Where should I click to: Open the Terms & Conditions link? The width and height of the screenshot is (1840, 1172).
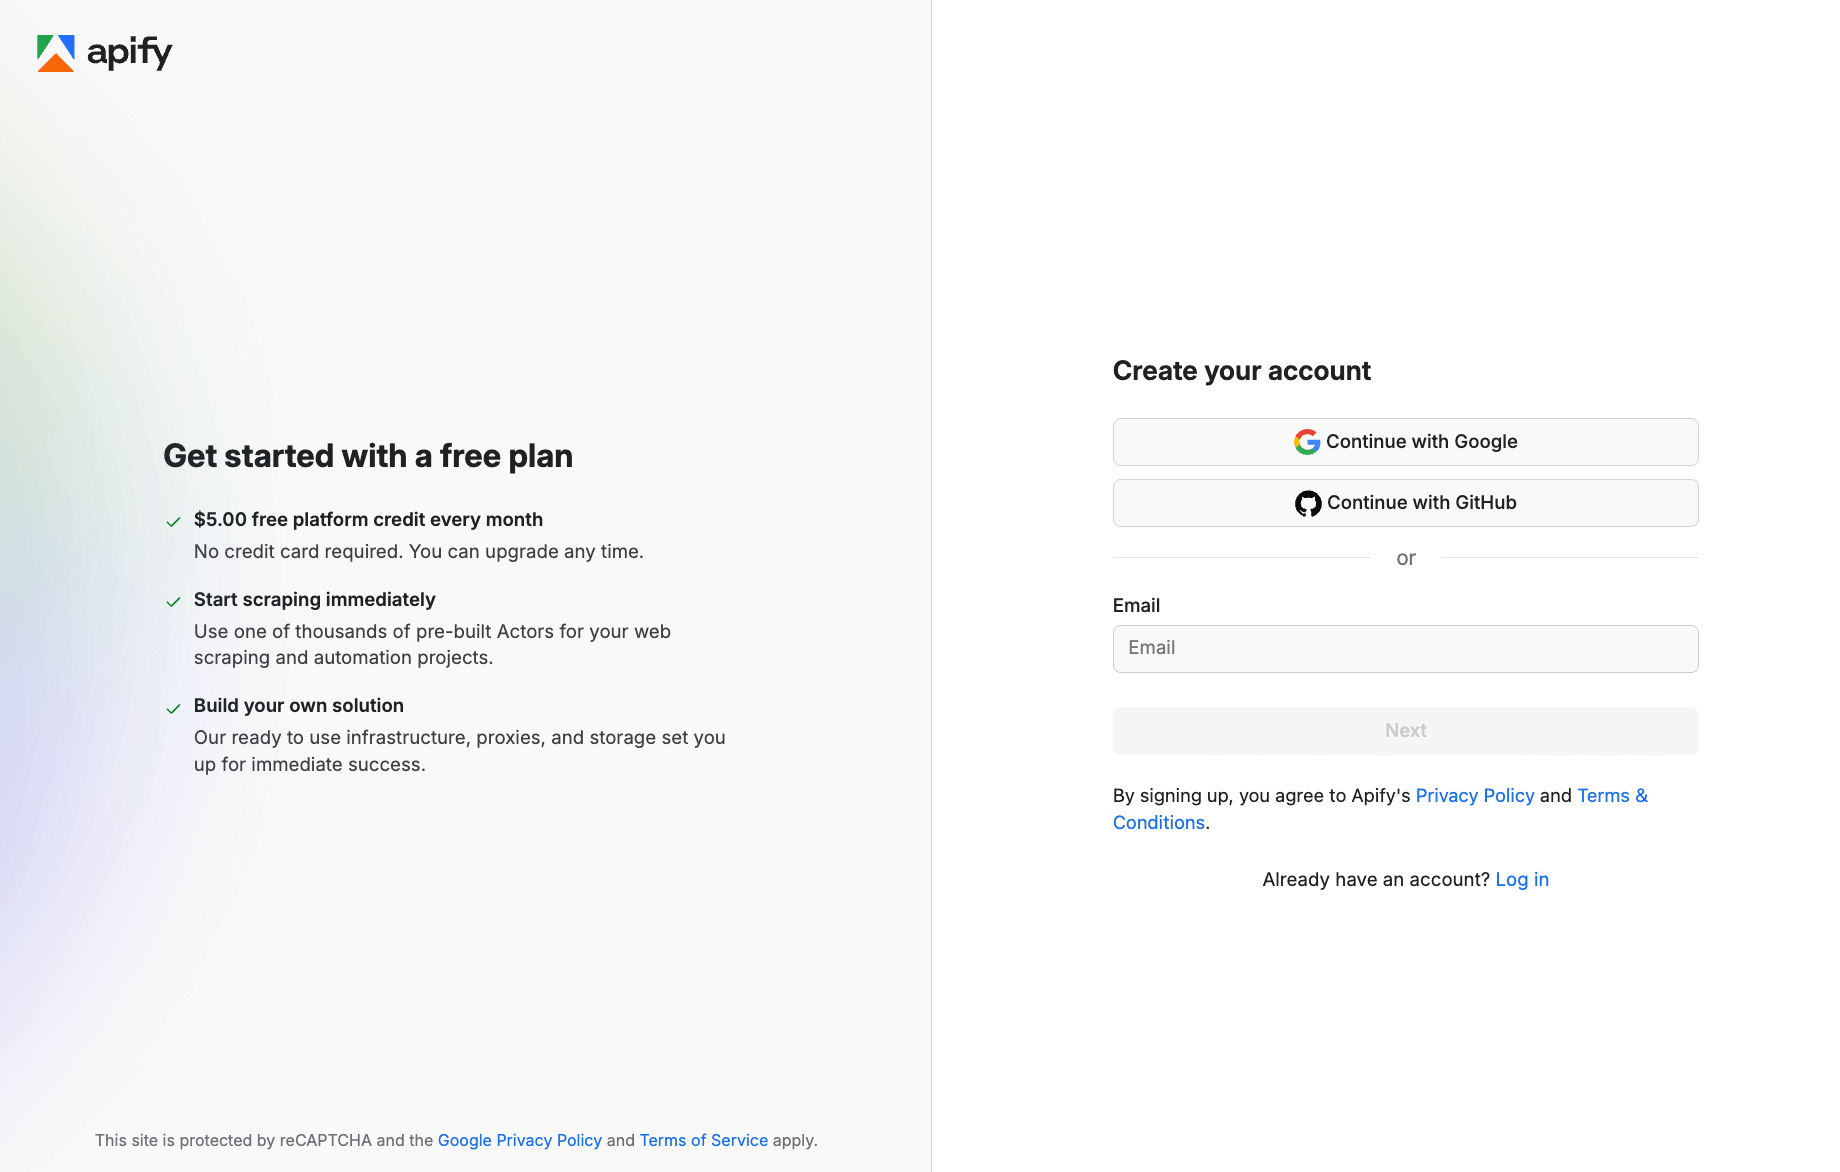click(x=1611, y=795)
